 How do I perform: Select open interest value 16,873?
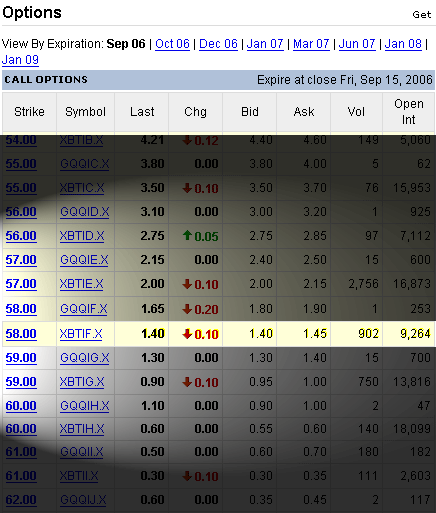(412, 284)
